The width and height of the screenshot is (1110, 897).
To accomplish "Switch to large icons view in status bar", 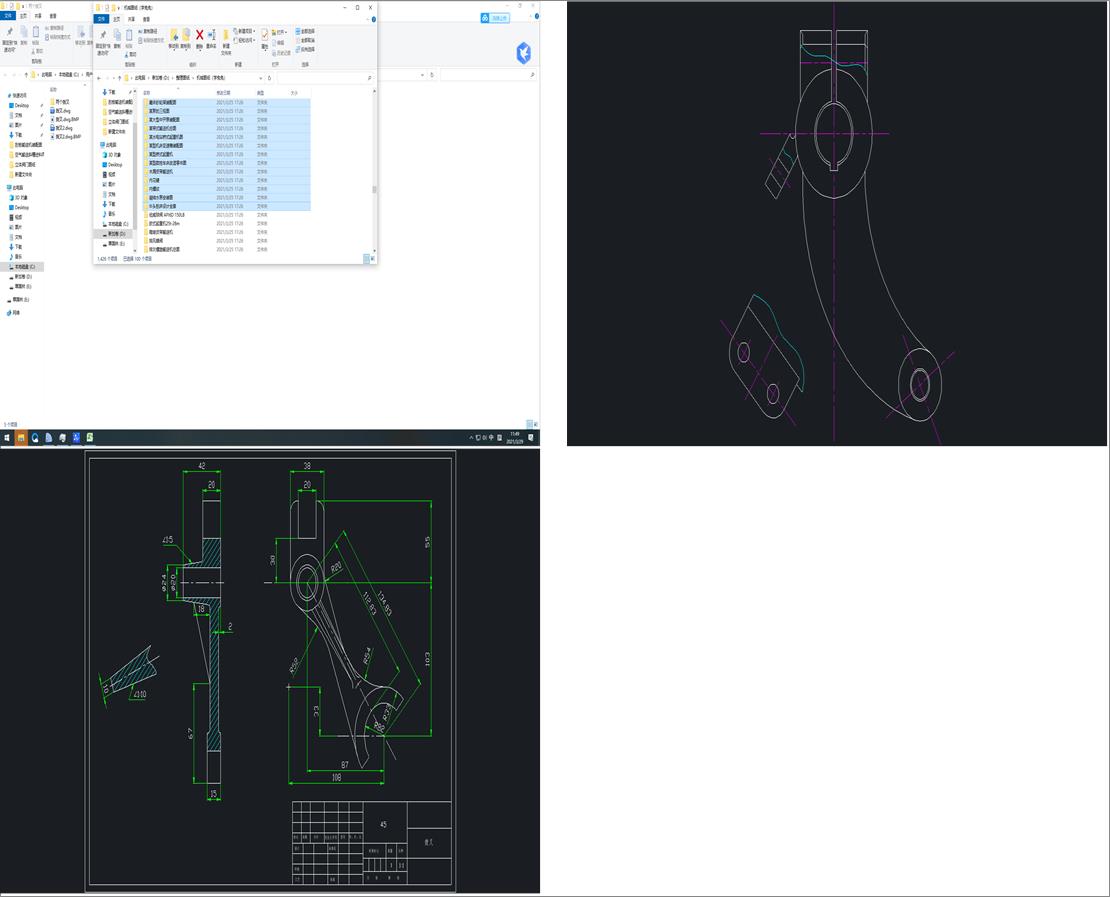I will pos(372,258).
